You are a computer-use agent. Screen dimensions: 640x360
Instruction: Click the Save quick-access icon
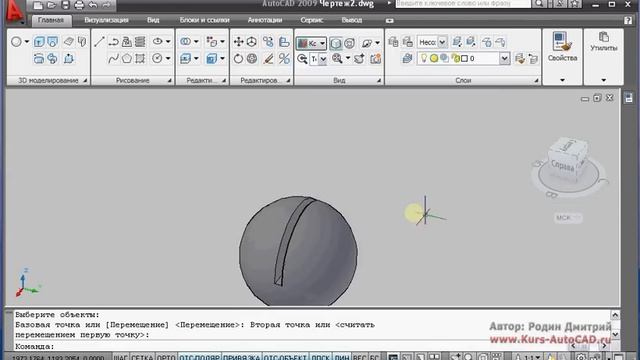[65, 5]
